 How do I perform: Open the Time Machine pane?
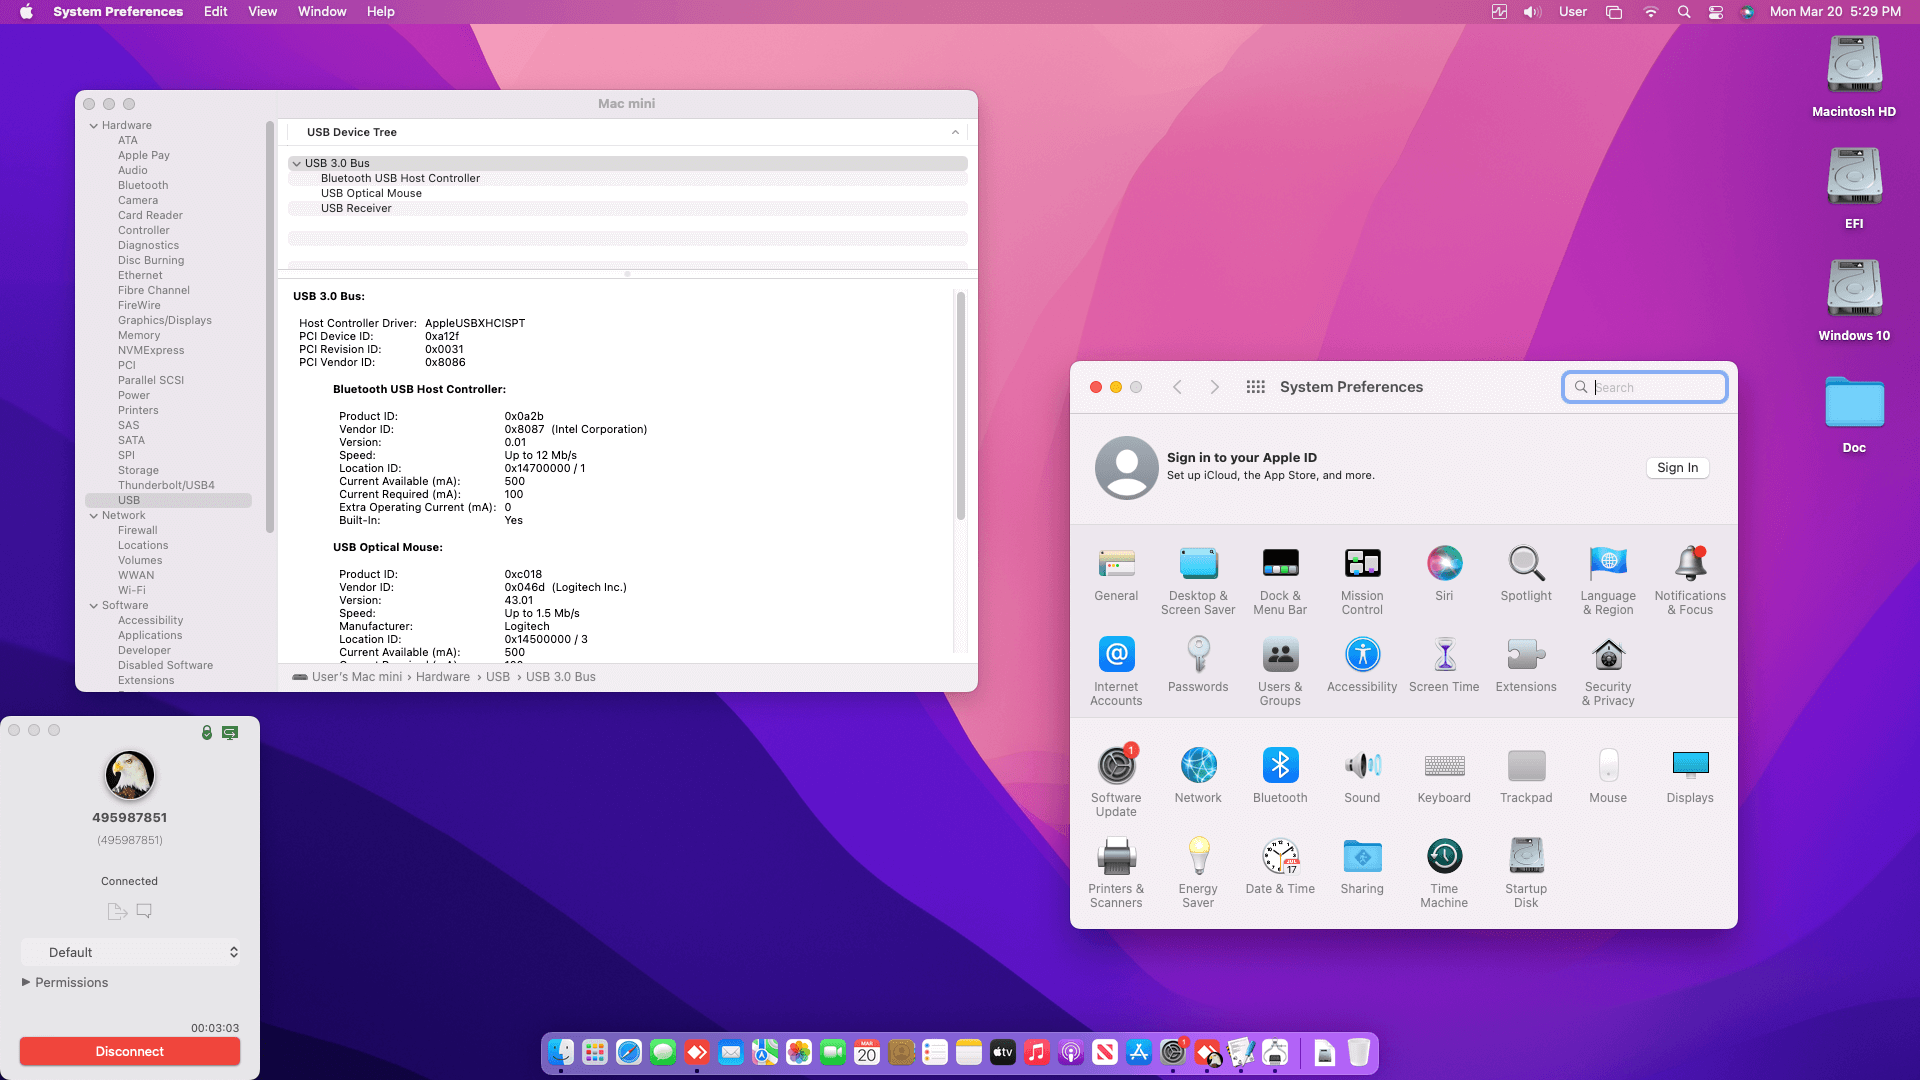click(x=1444, y=857)
